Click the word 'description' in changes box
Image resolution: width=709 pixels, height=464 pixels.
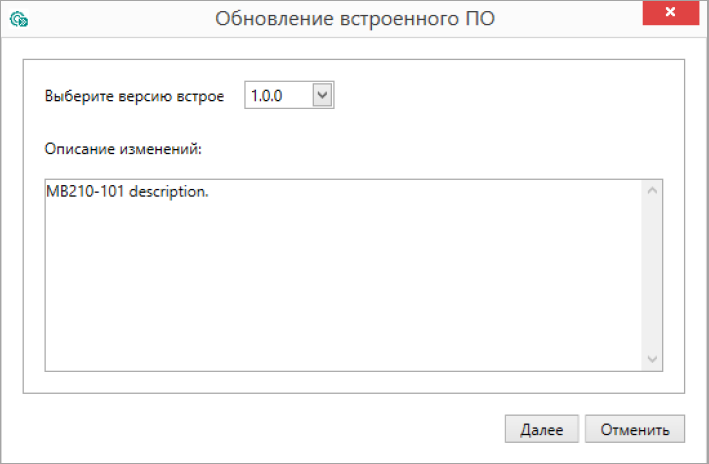coord(167,192)
